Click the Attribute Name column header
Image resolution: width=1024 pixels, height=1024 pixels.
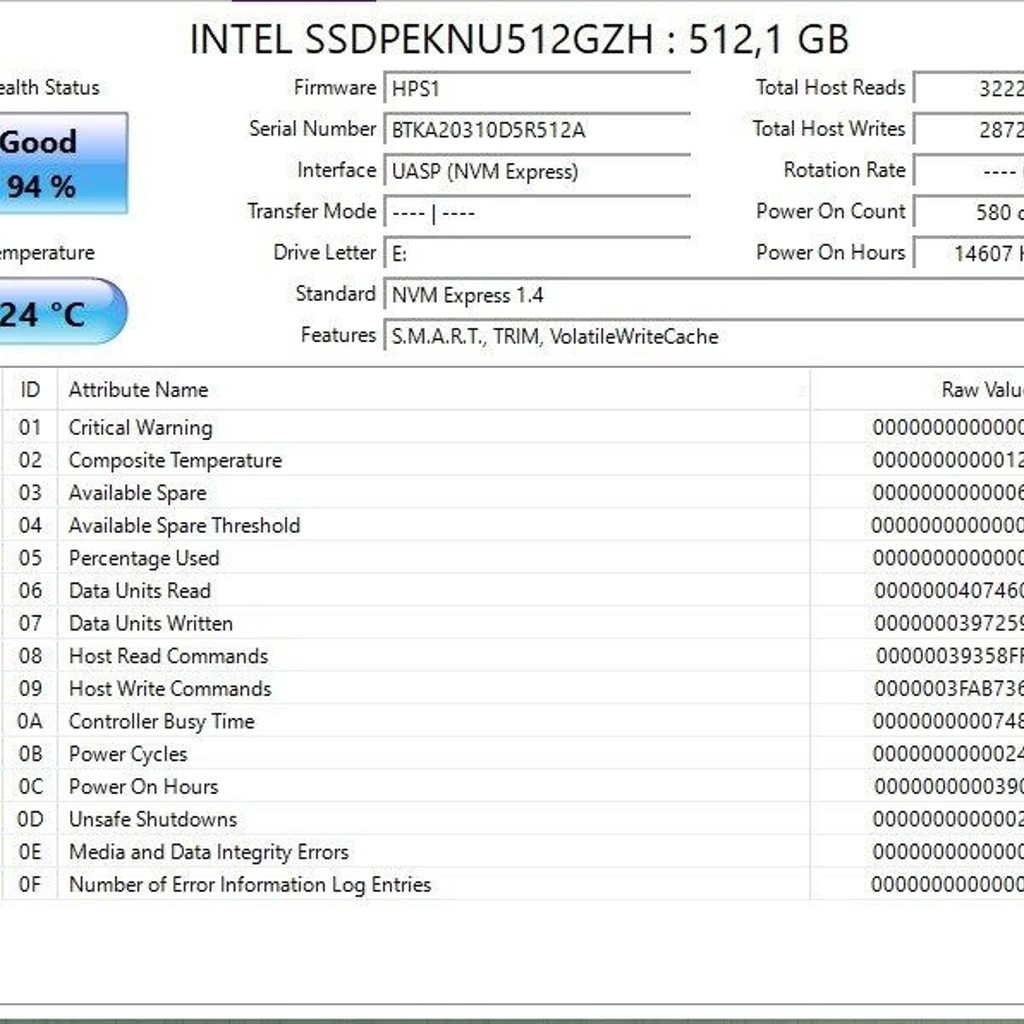tap(434, 390)
